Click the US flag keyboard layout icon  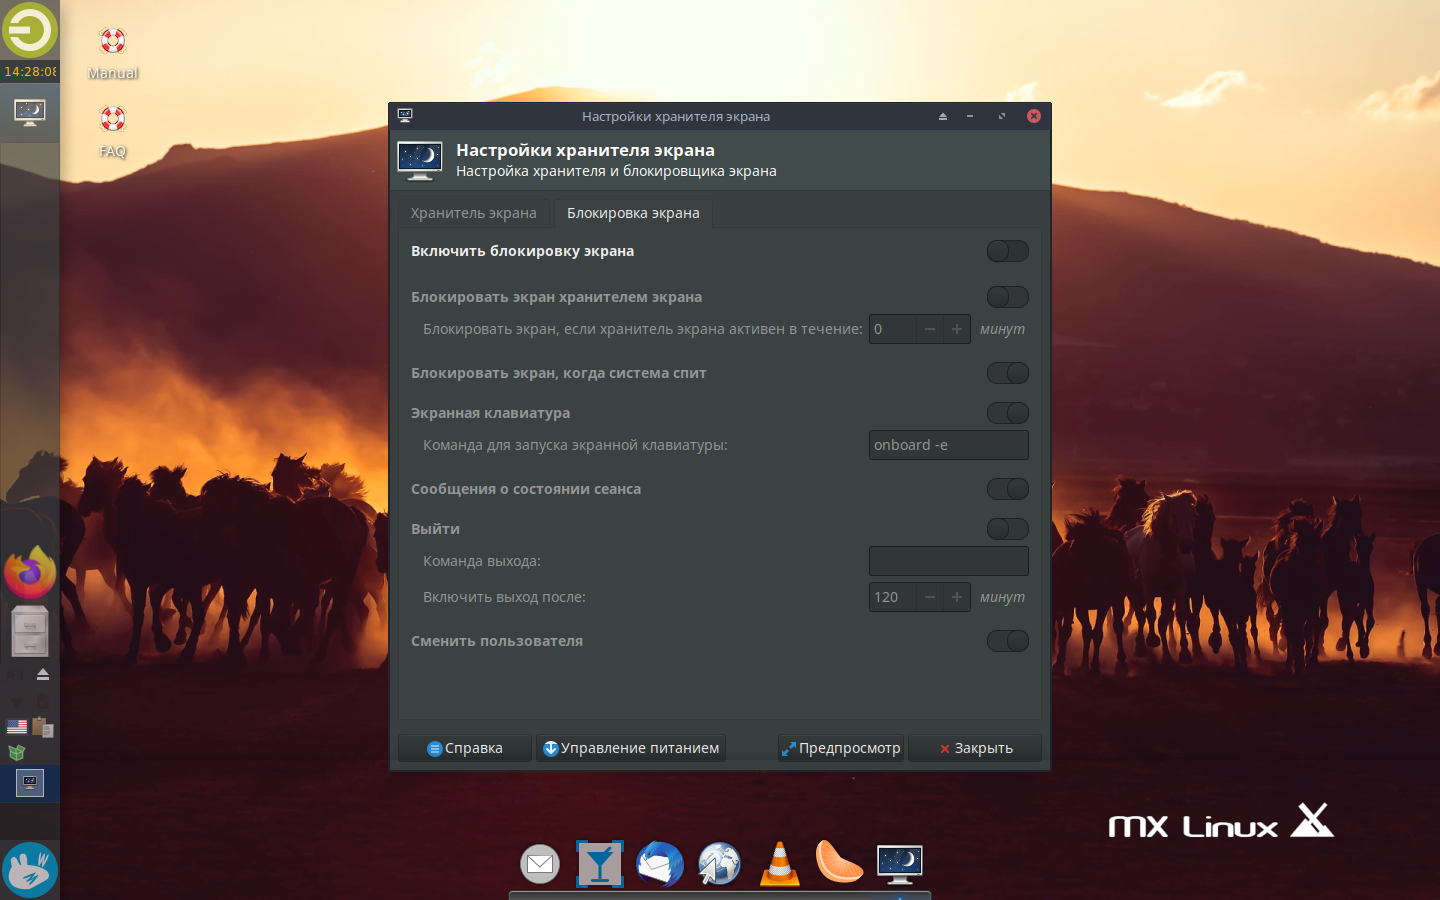17,727
